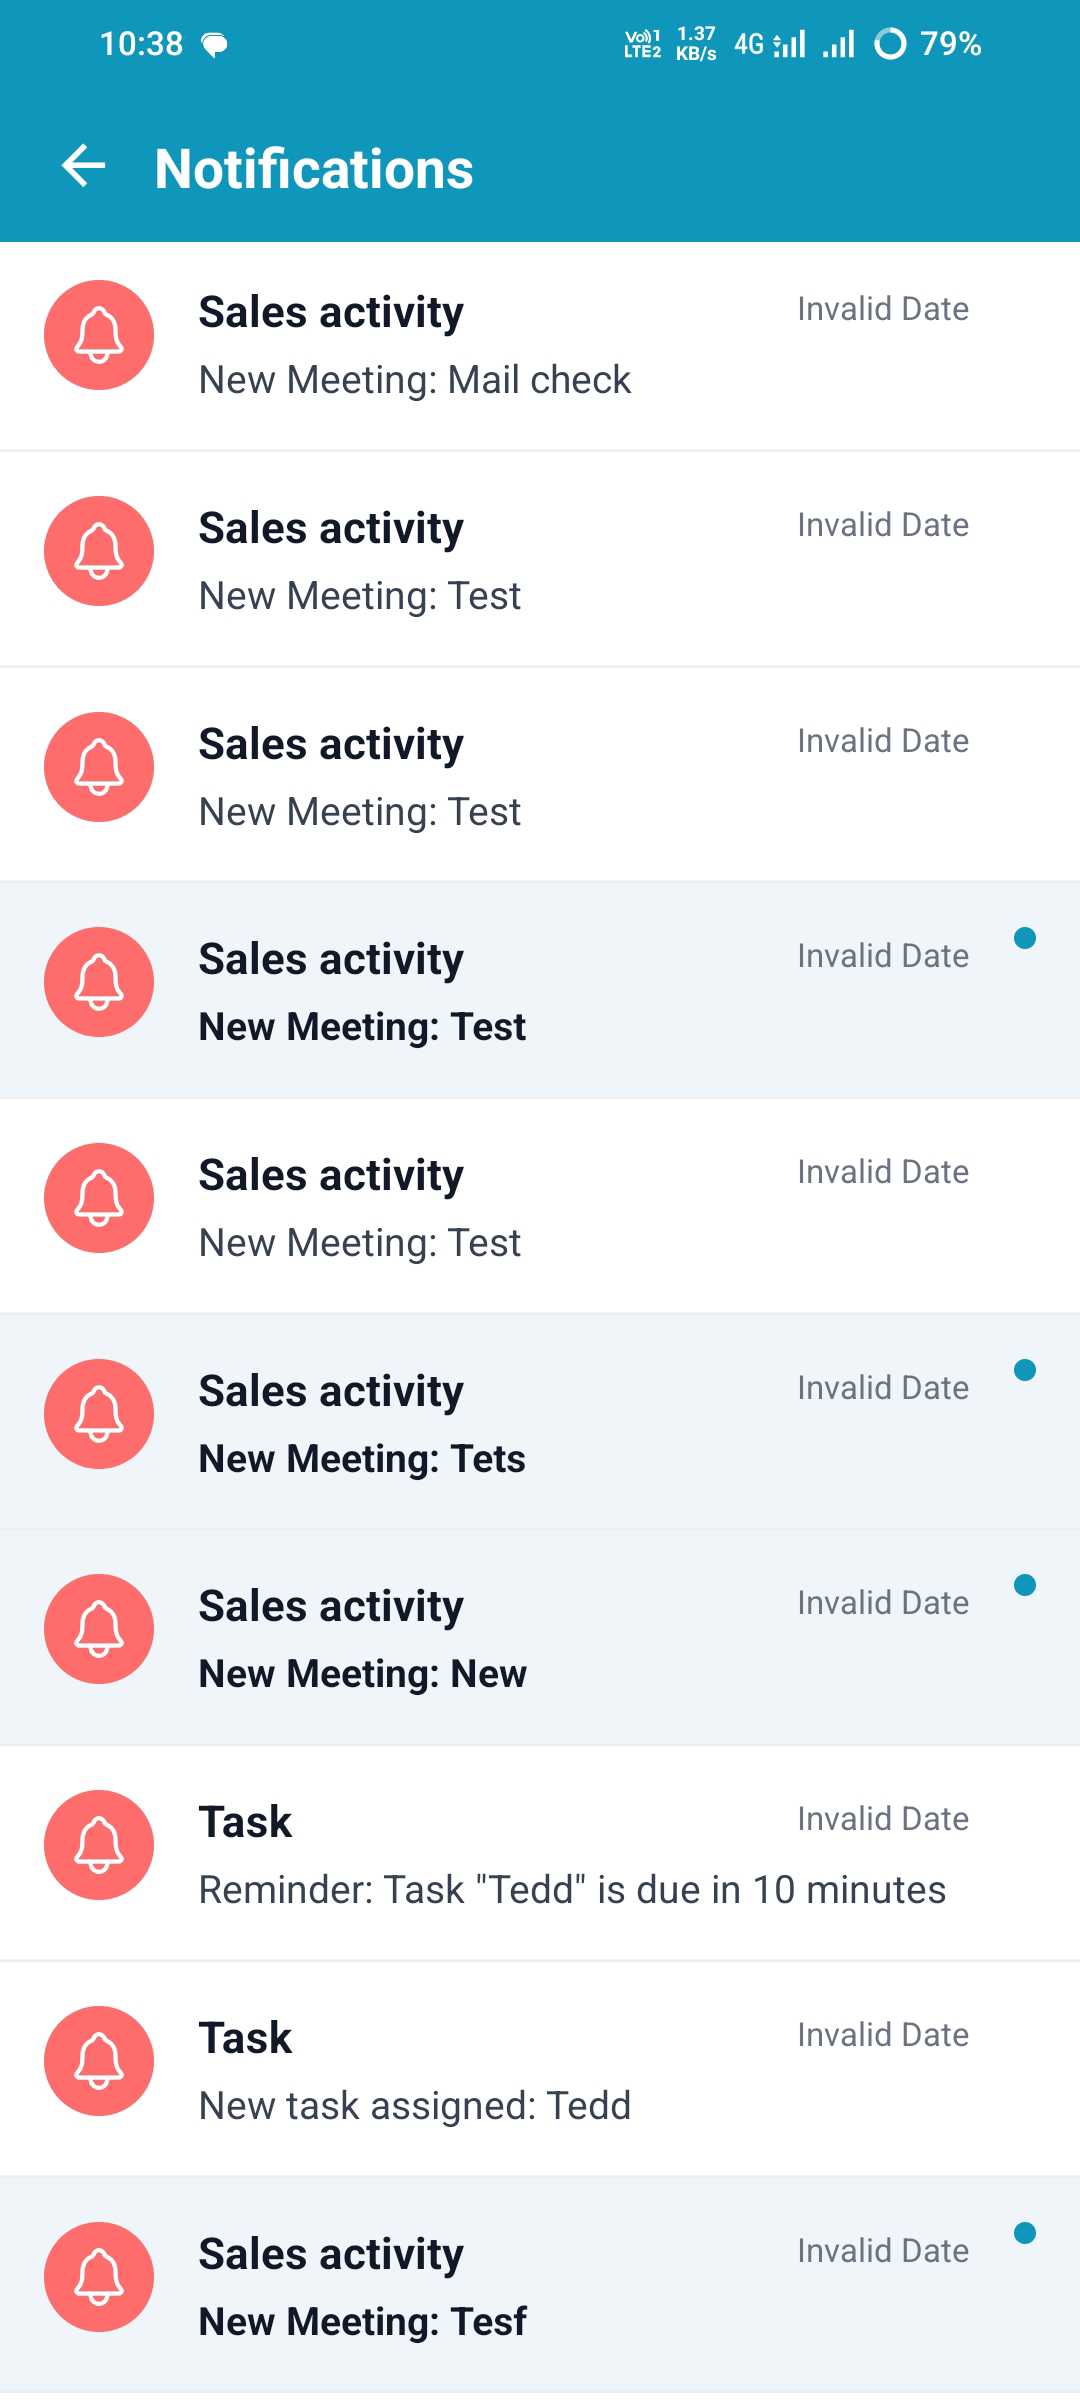
Task: Tap Invalid Date on Mail check notification
Action: coord(883,309)
